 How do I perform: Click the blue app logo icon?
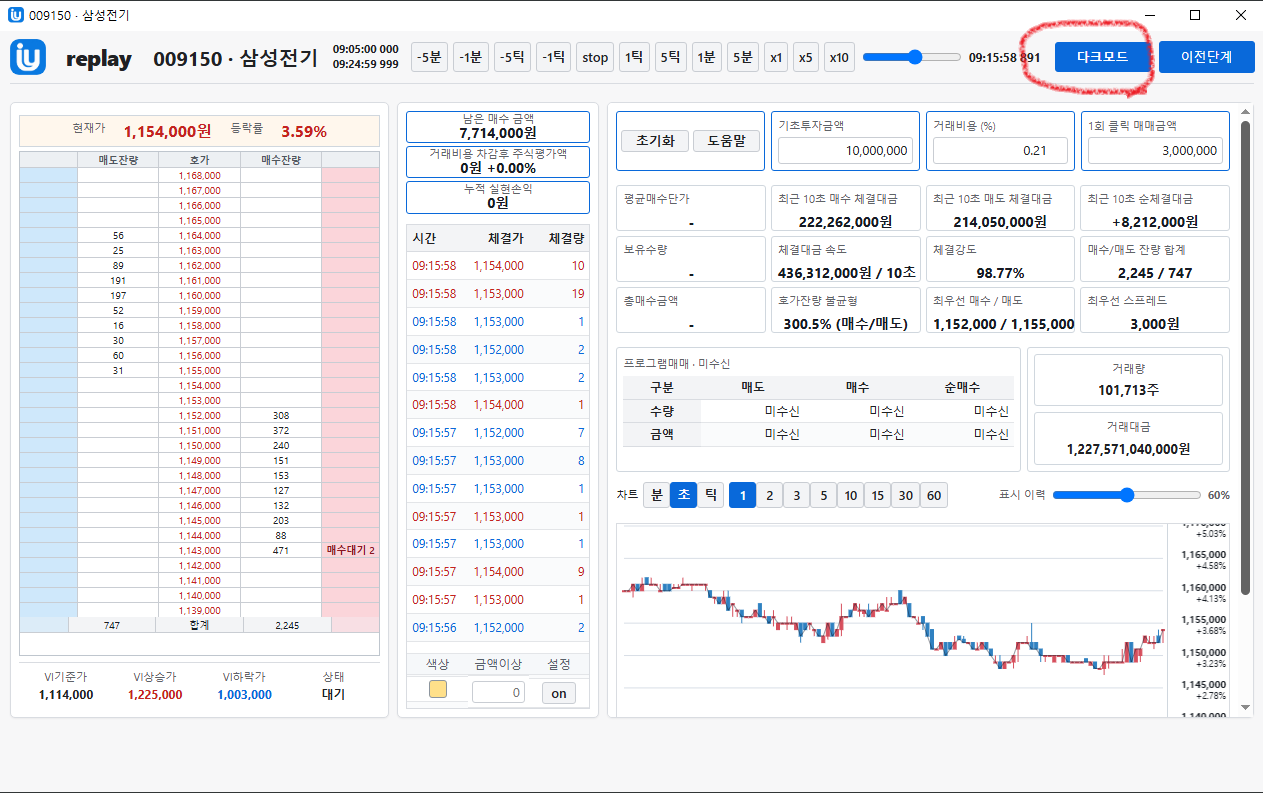(x=28, y=57)
